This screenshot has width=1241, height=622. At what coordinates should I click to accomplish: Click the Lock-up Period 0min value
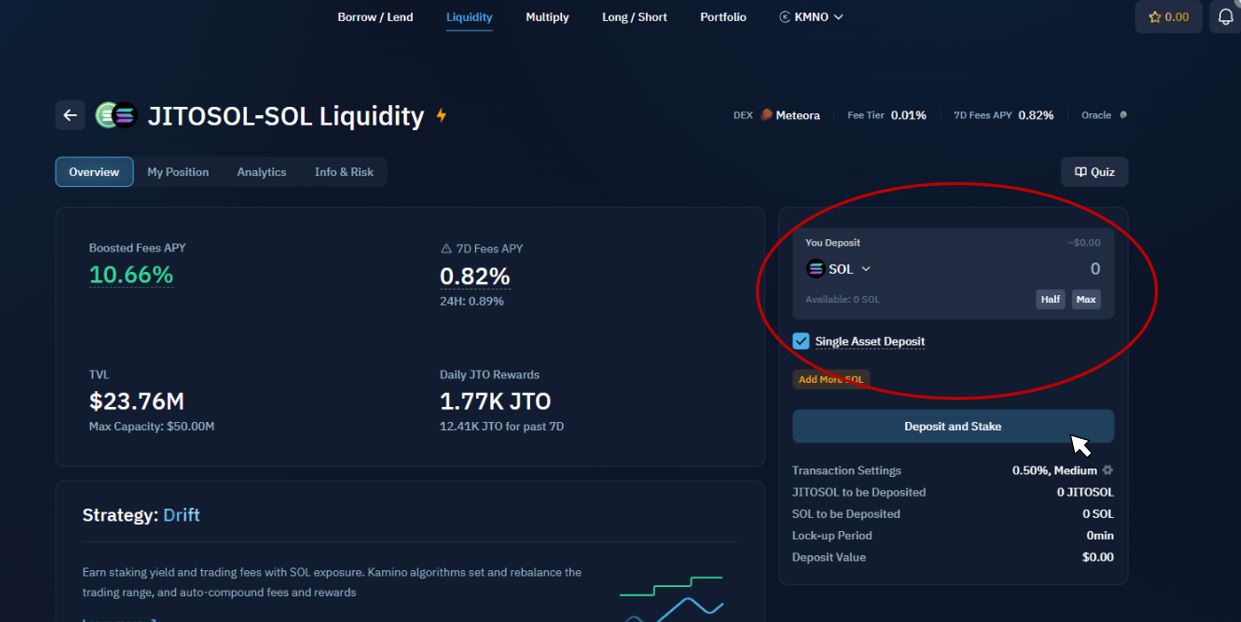(x=1100, y=536)
